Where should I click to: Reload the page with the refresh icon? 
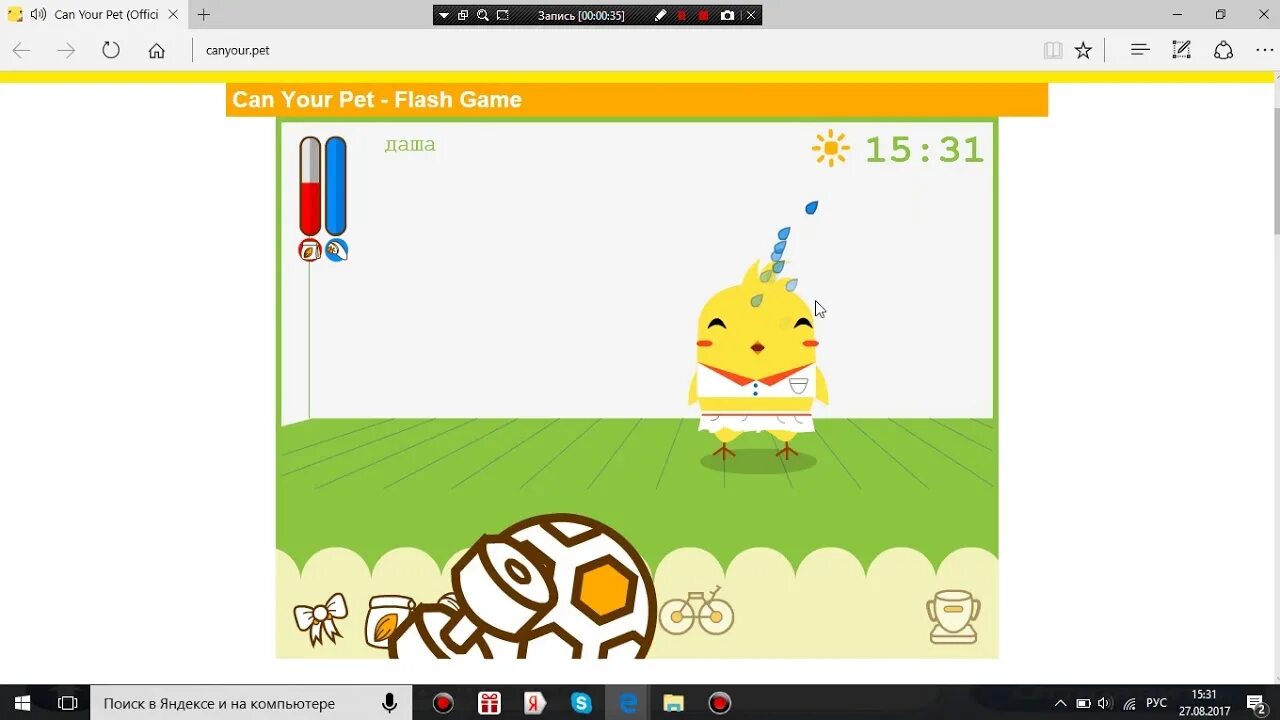[111, 50]
